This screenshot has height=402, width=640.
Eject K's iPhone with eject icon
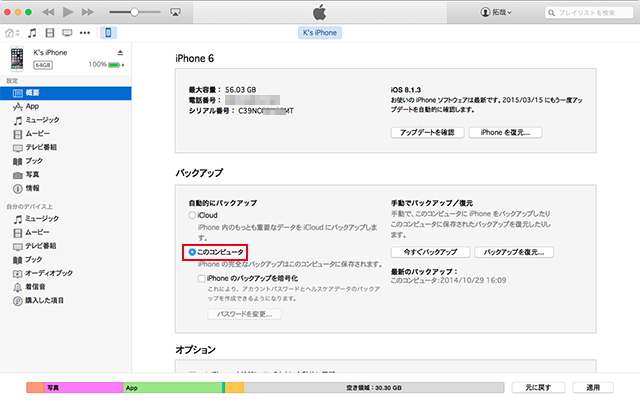click(120, 53)
